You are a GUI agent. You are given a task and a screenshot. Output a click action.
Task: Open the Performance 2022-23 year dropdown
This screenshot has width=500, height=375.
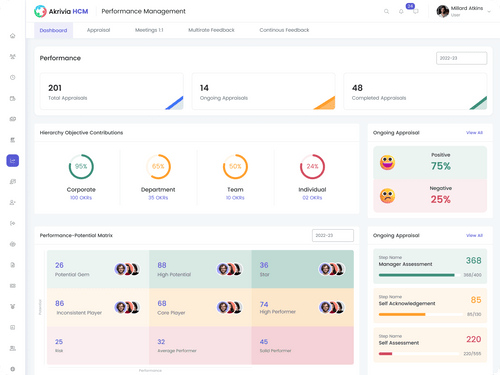(461, 58)
